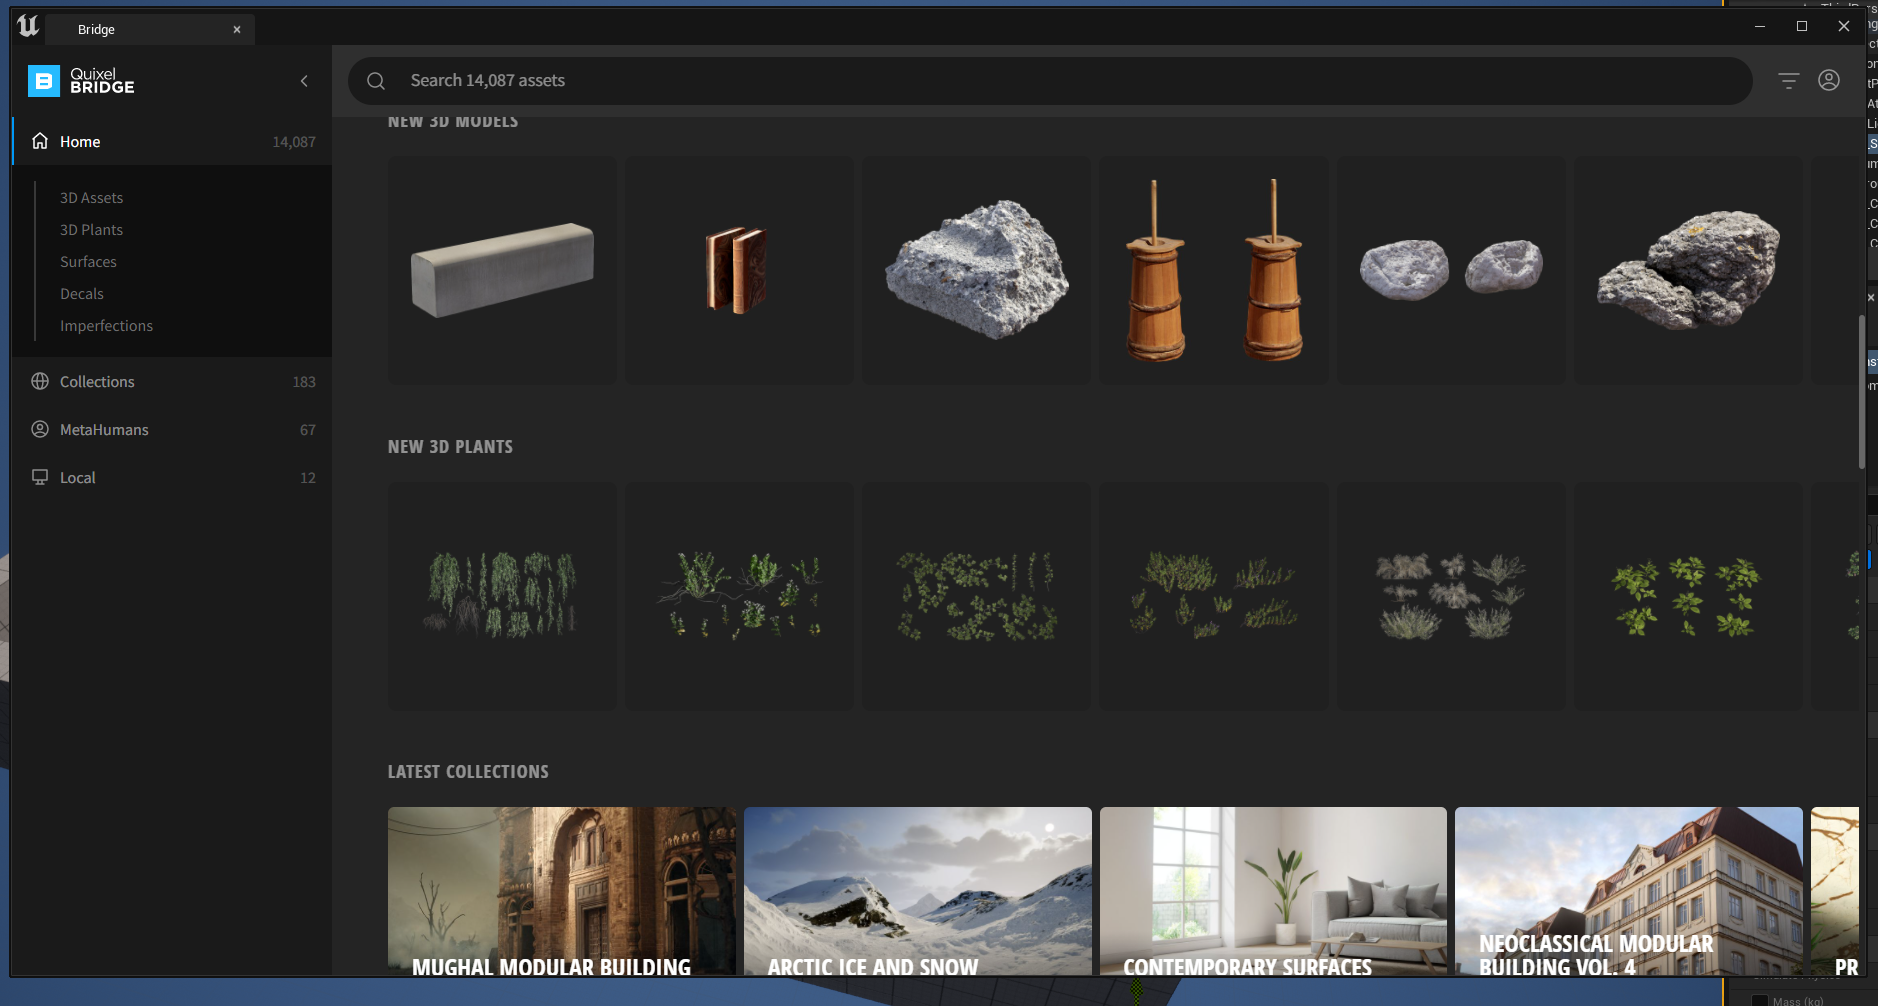Open MetaHumans in the sidebar
The width and height of the screenshot is (1878, 1006).
[x=172, y=429]
